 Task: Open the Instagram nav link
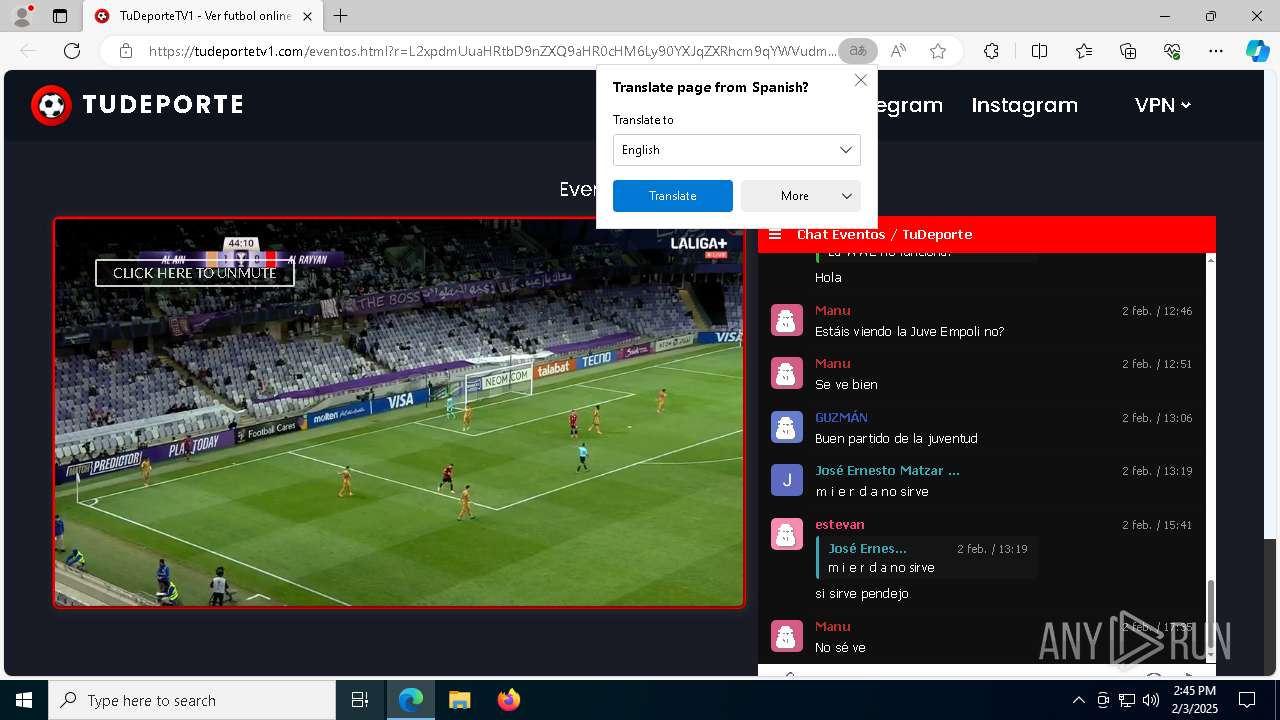coord(1024,105)
